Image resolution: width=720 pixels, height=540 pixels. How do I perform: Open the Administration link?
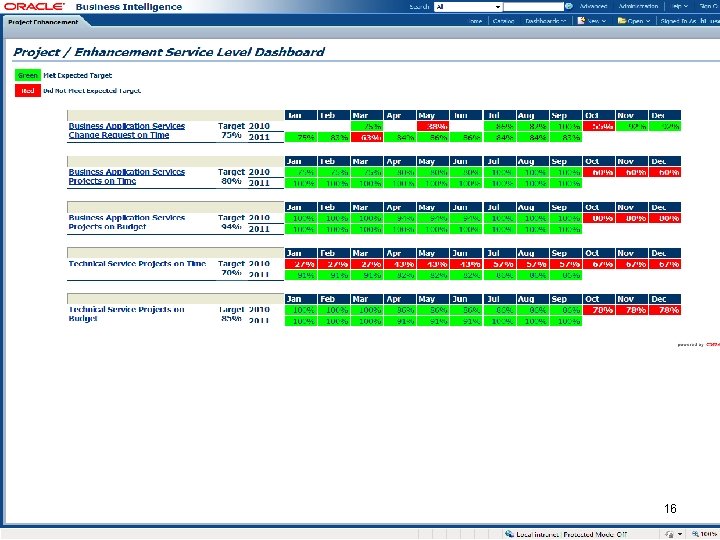(638, 6)
